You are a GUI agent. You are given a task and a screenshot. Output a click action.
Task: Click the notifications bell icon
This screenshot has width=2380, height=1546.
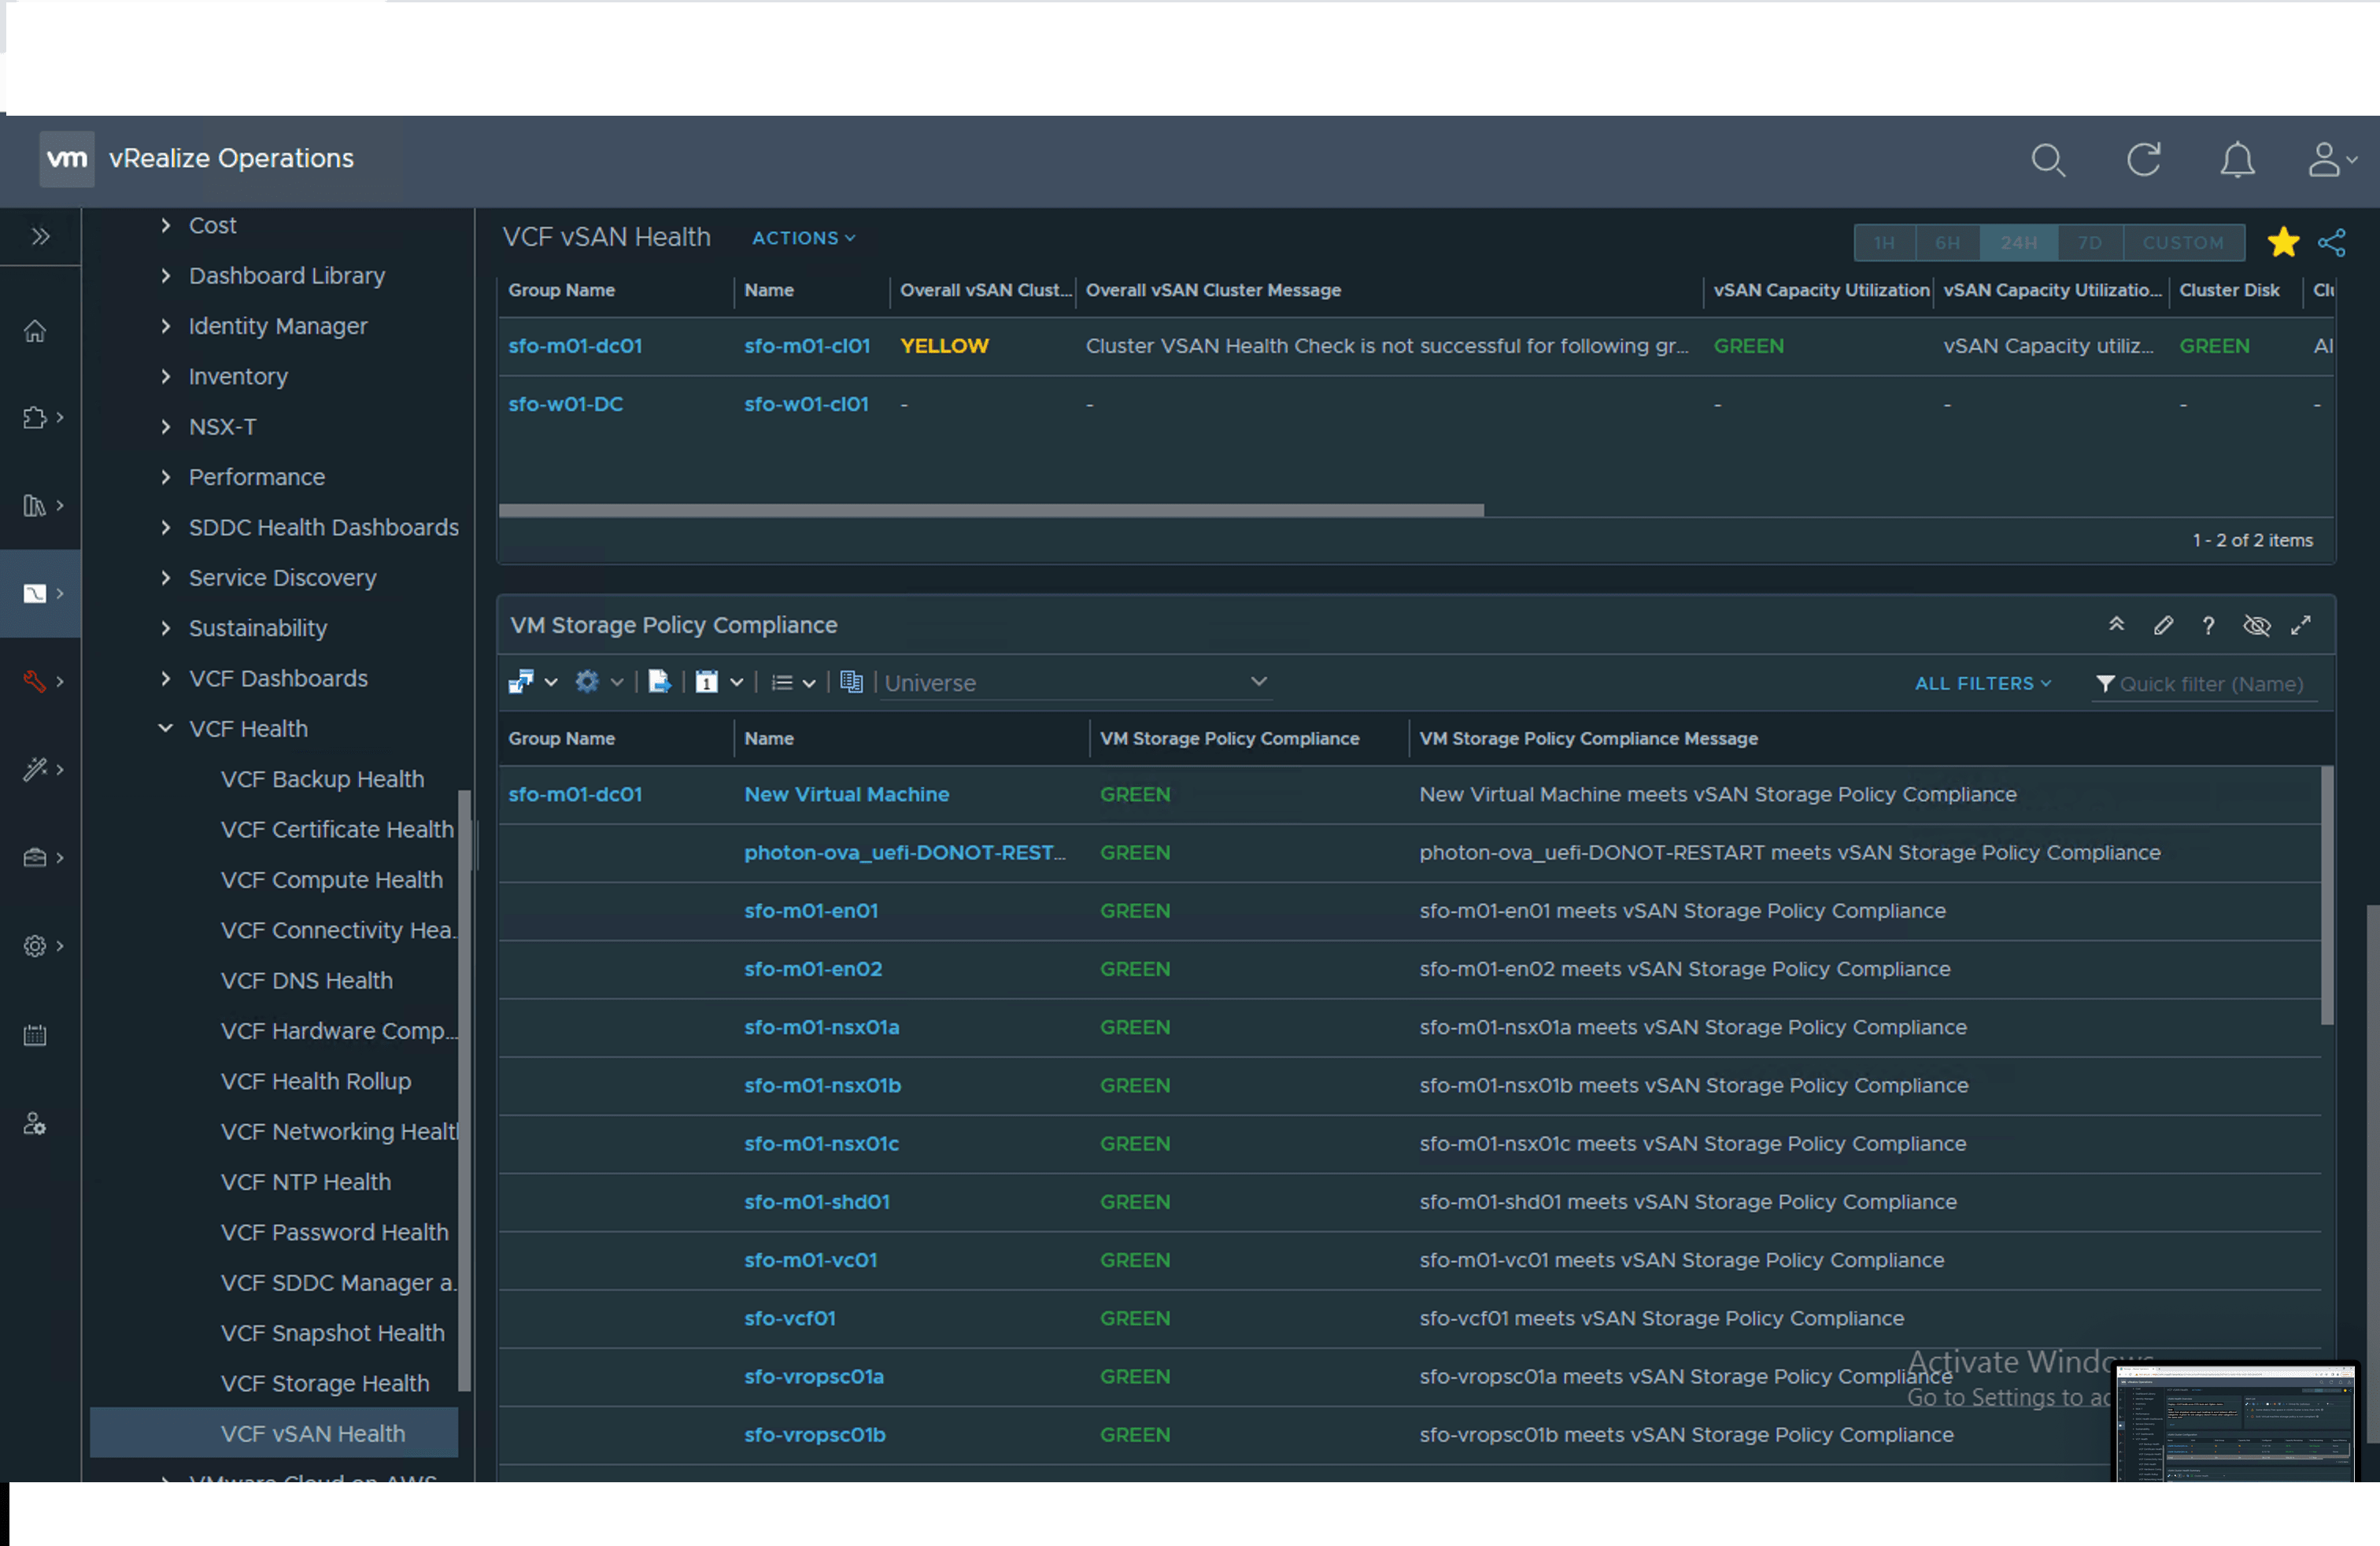2236,160
